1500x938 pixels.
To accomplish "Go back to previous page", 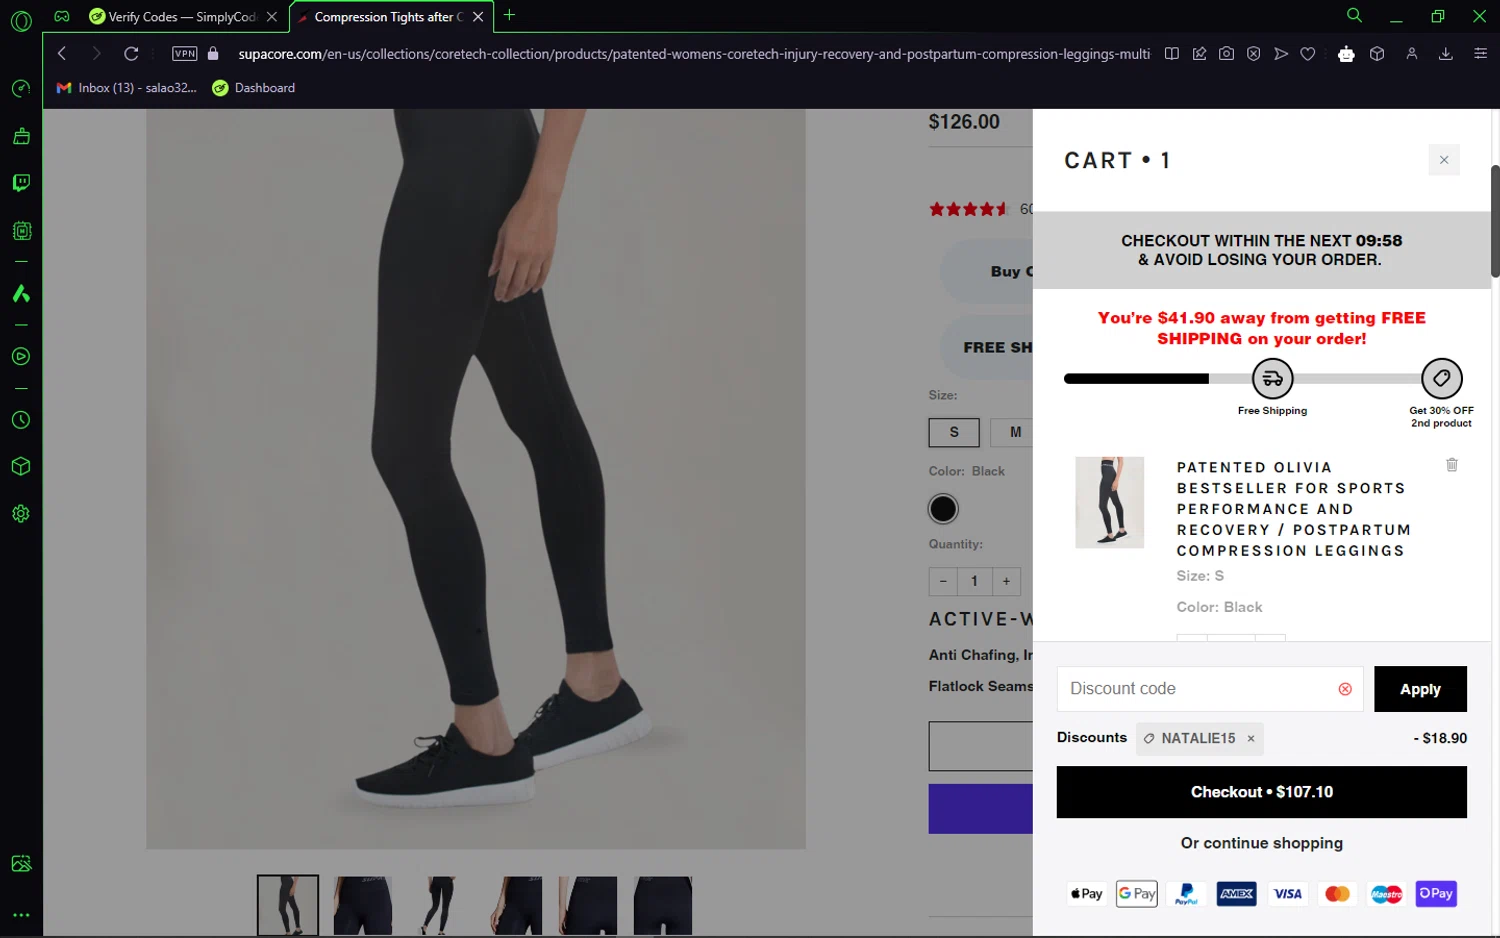I will click(62, 54).
